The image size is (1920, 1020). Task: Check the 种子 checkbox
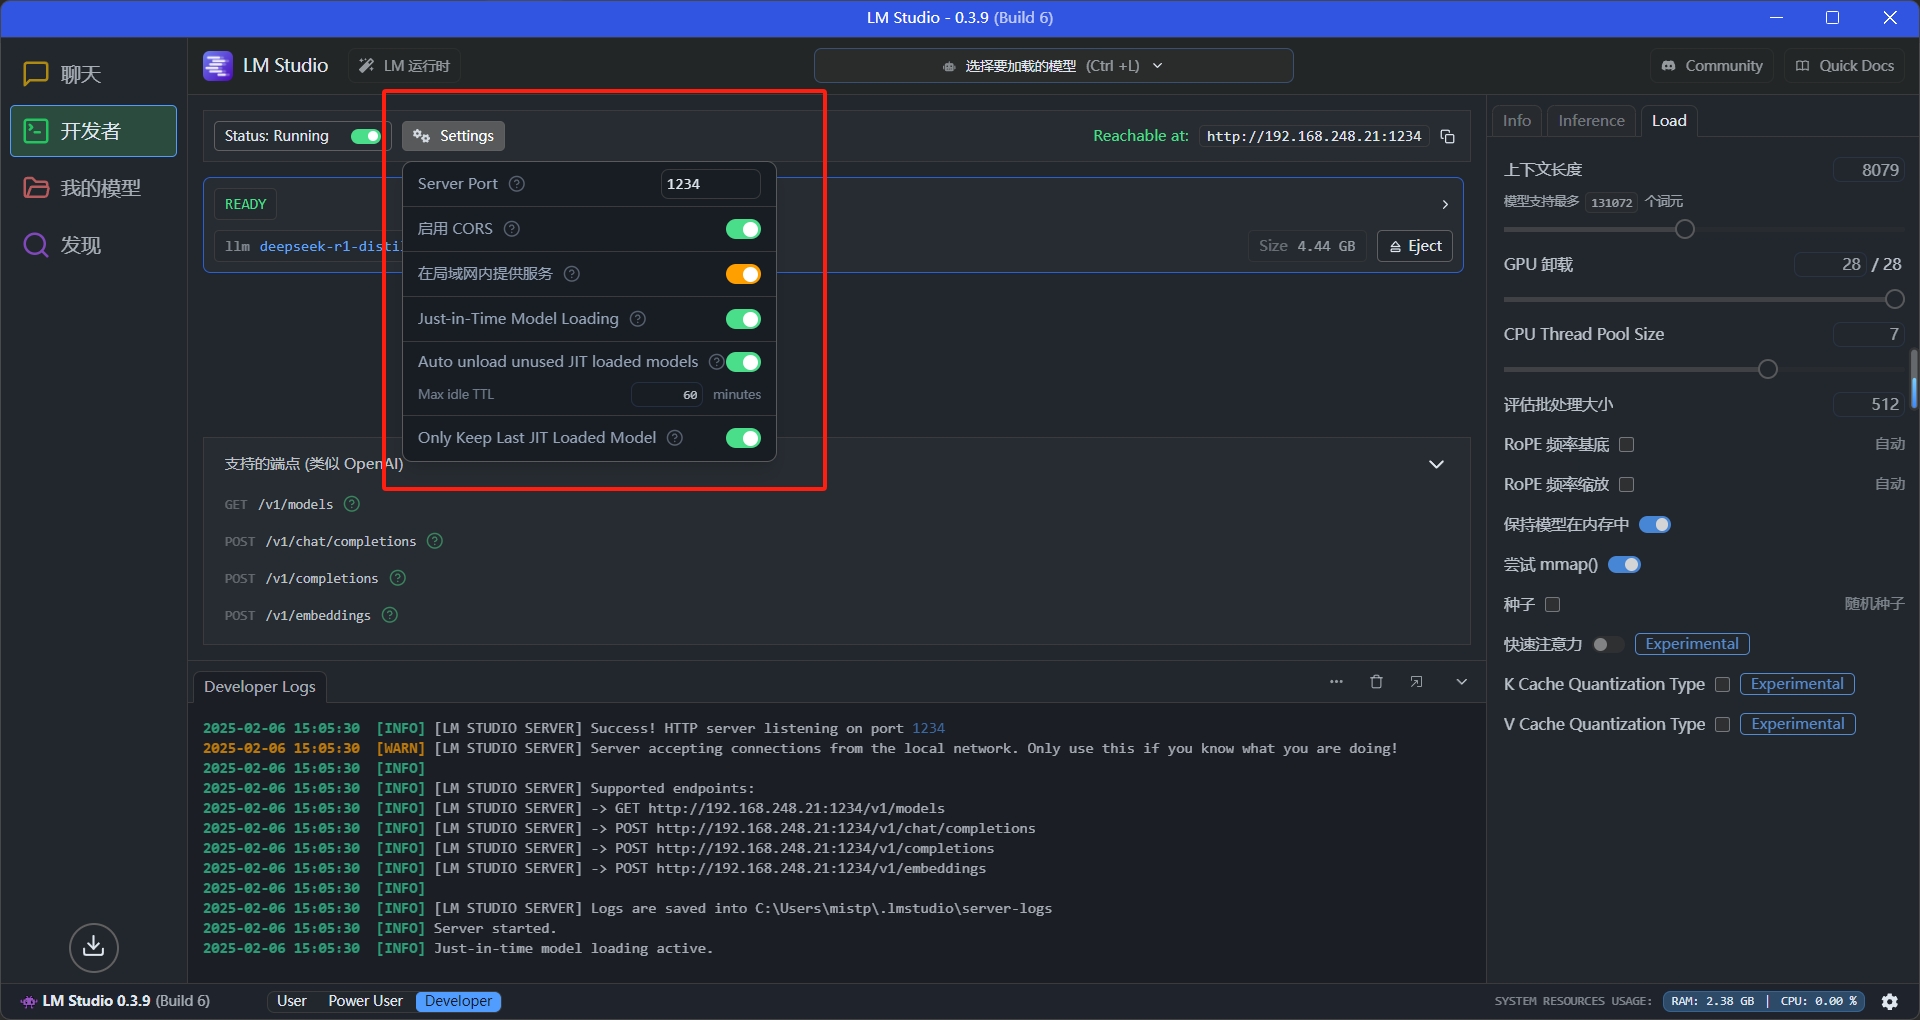tap(1553, 604)
